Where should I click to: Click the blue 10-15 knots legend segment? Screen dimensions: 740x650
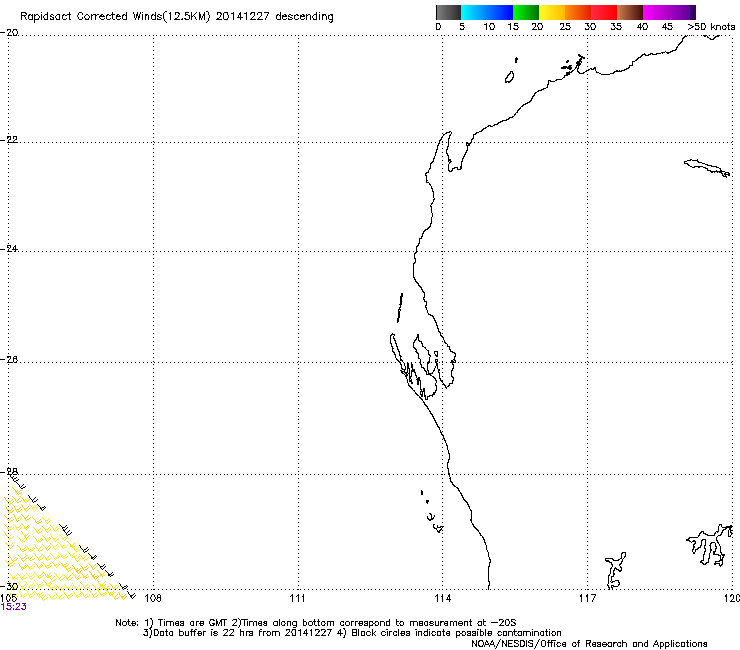[500, 12]
